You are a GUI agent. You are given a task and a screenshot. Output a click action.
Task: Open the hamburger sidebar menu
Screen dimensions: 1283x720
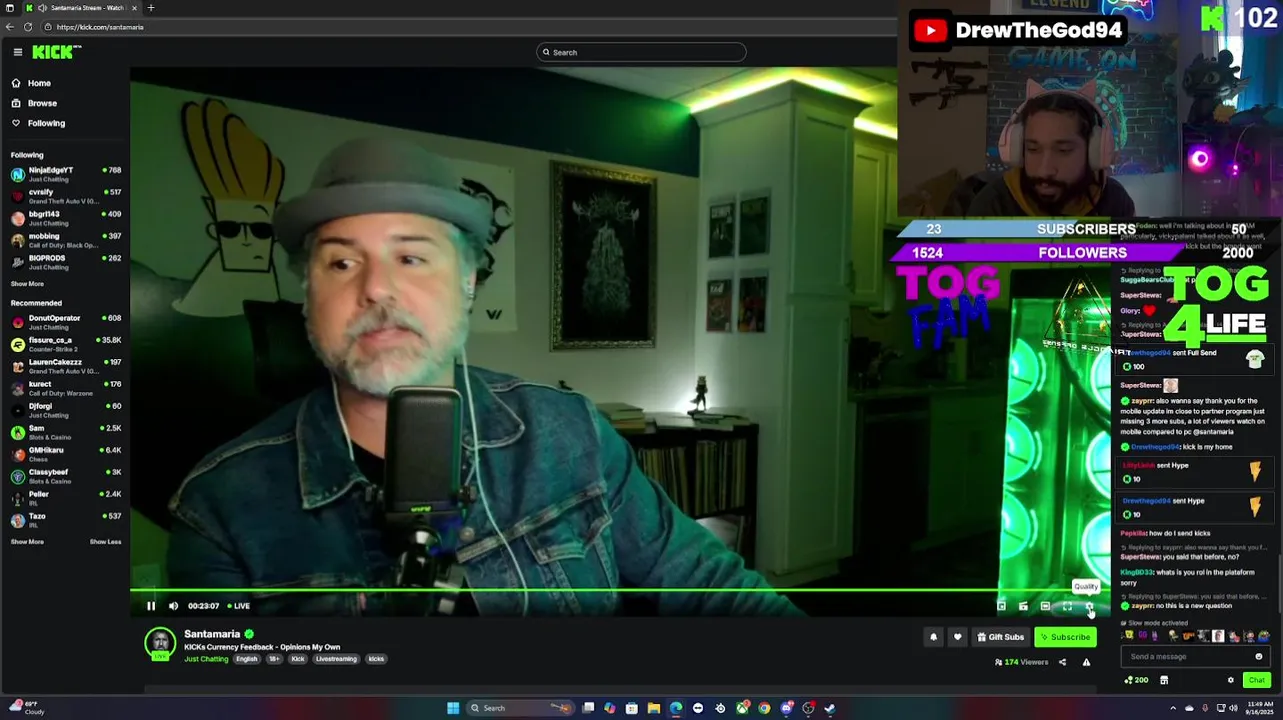17,52
